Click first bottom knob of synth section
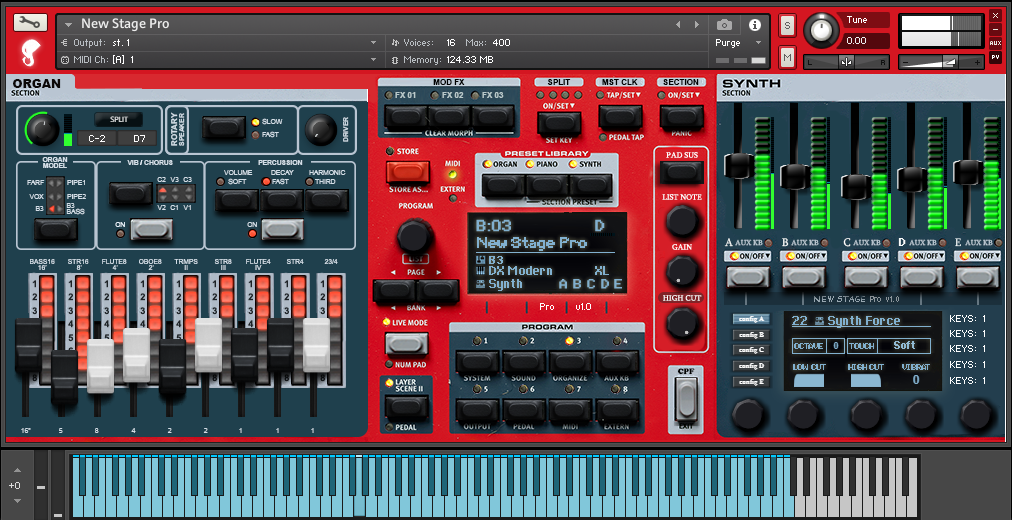The height and width of the screenshot is (520, 1012). 747,415
